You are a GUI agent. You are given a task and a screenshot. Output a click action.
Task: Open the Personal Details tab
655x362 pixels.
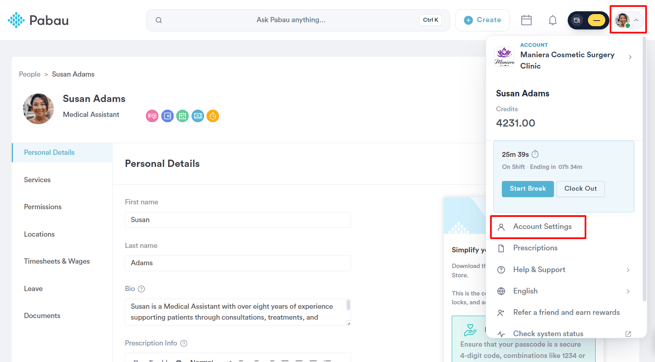pyautogui.click(x=62, y=152)
